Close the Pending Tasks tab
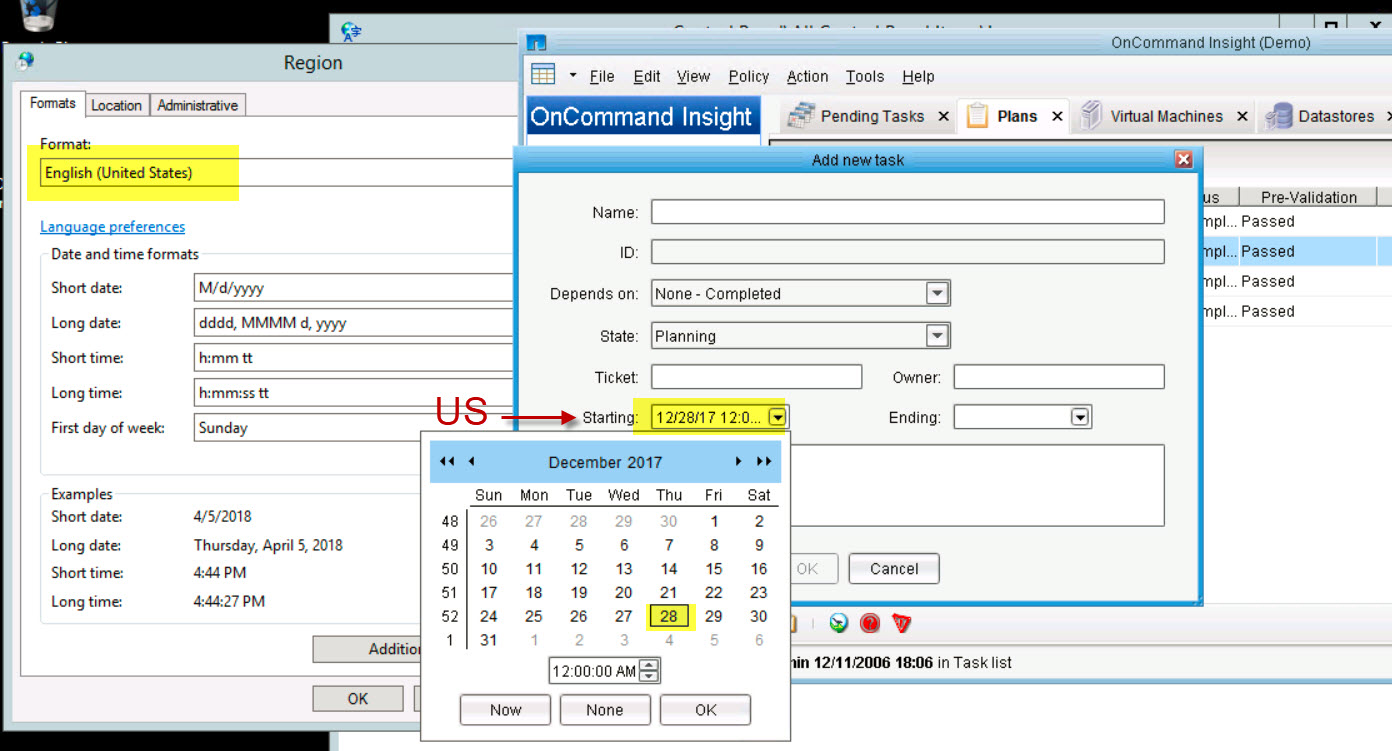1392x751 pixels. tap(943, 117)
